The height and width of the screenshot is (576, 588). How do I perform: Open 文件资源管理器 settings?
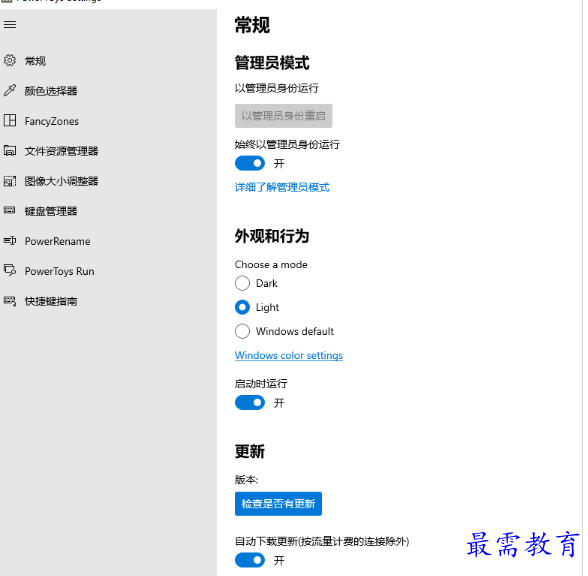[x=108, y=151]
